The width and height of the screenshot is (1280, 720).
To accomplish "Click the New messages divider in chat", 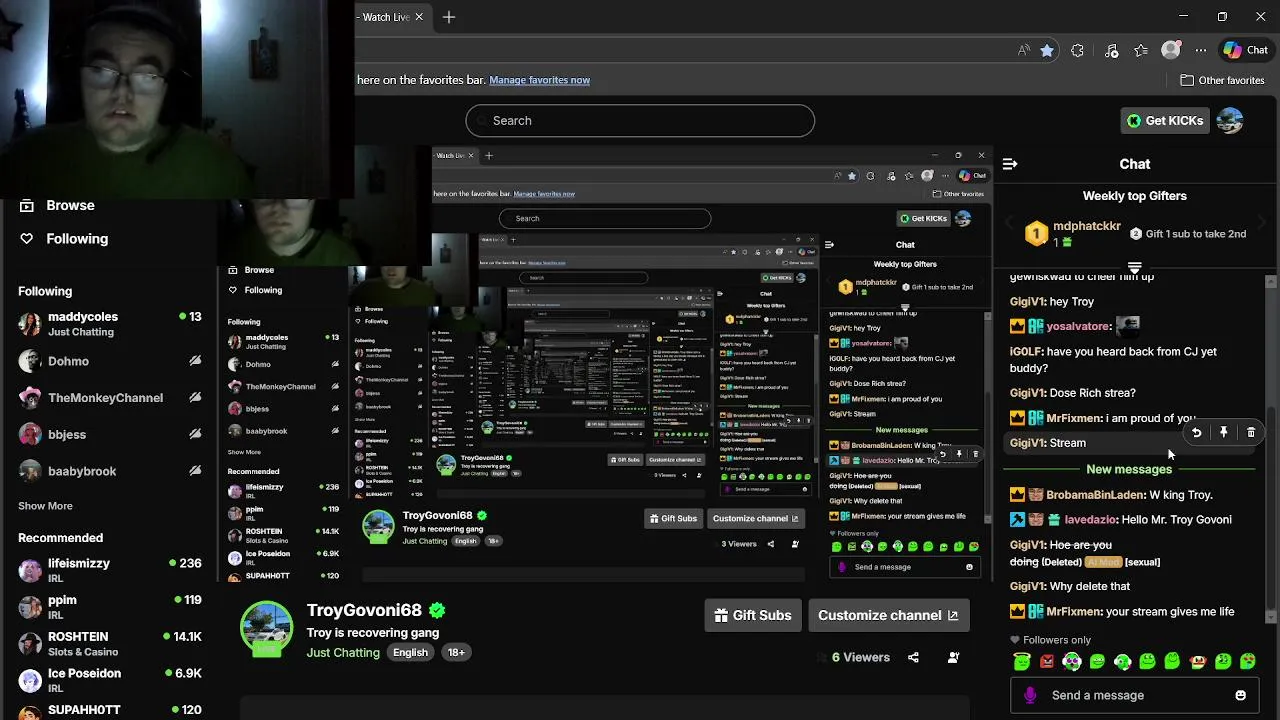I will point(1129,469).
